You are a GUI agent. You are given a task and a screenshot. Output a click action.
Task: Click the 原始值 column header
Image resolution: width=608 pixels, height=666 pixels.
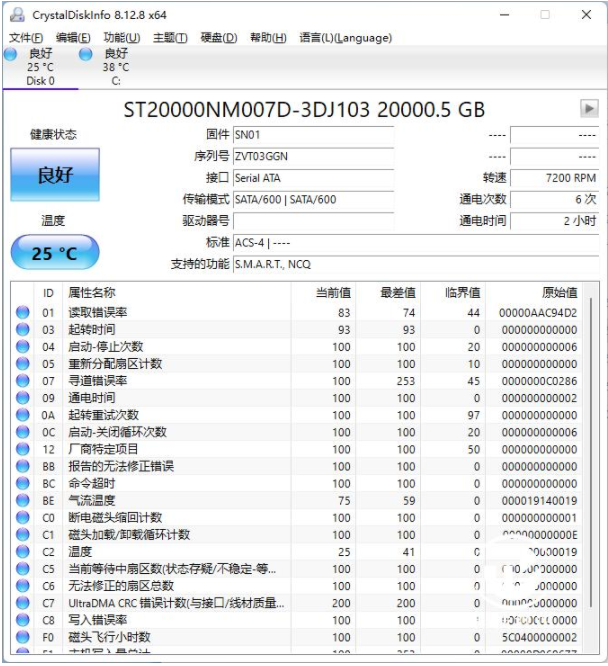[x=559, y=293]
